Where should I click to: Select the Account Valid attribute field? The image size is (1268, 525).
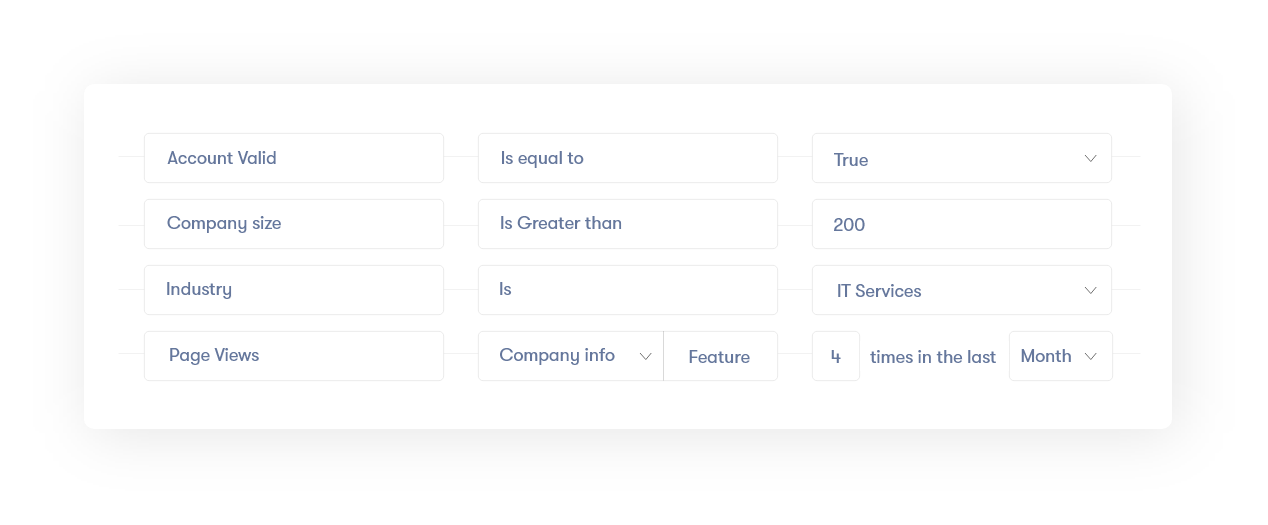(293, 158)
